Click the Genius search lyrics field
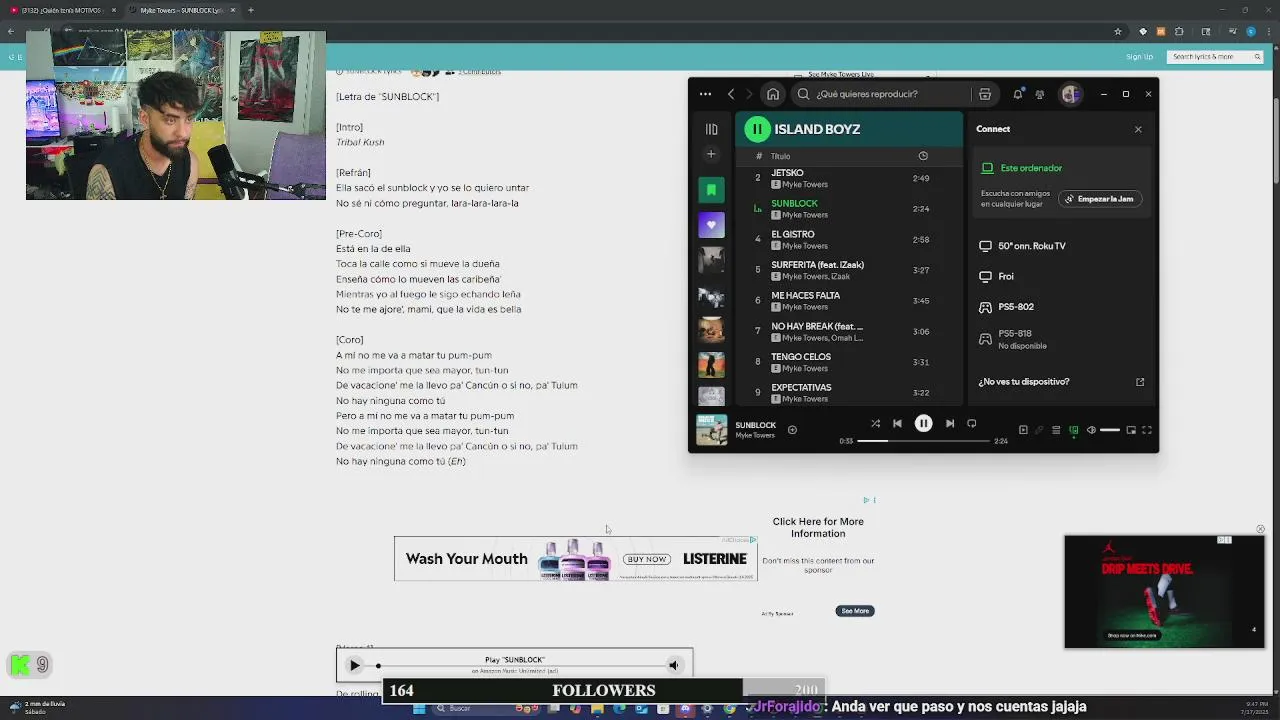1280x720 pixels. [x=1216, y=57]
